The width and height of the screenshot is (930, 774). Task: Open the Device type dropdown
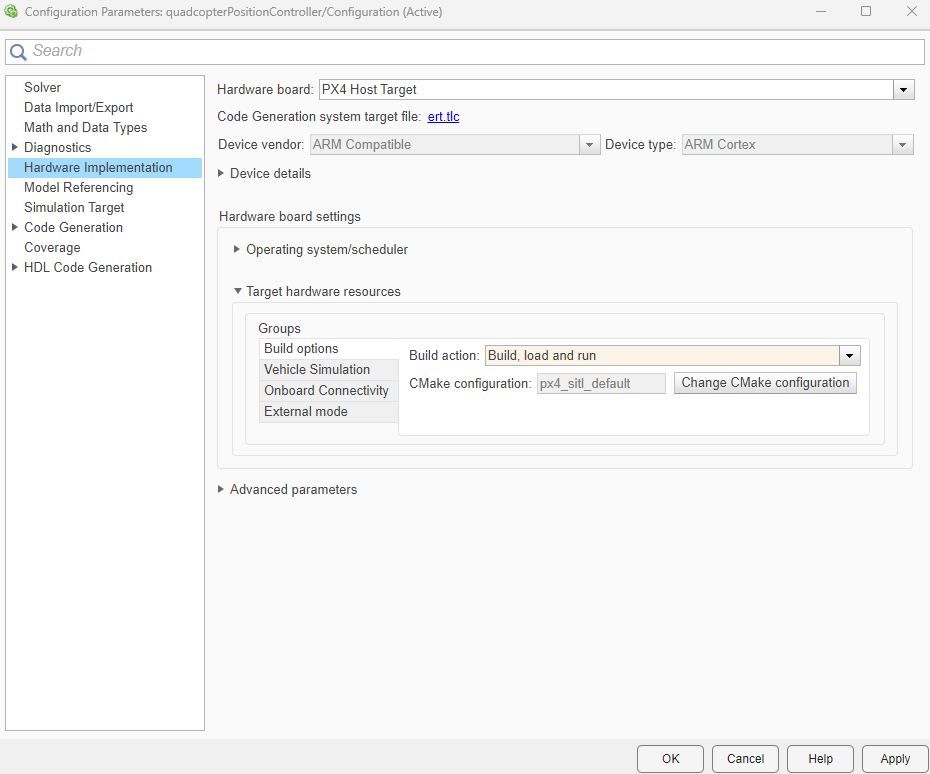[x=903, y=144]
